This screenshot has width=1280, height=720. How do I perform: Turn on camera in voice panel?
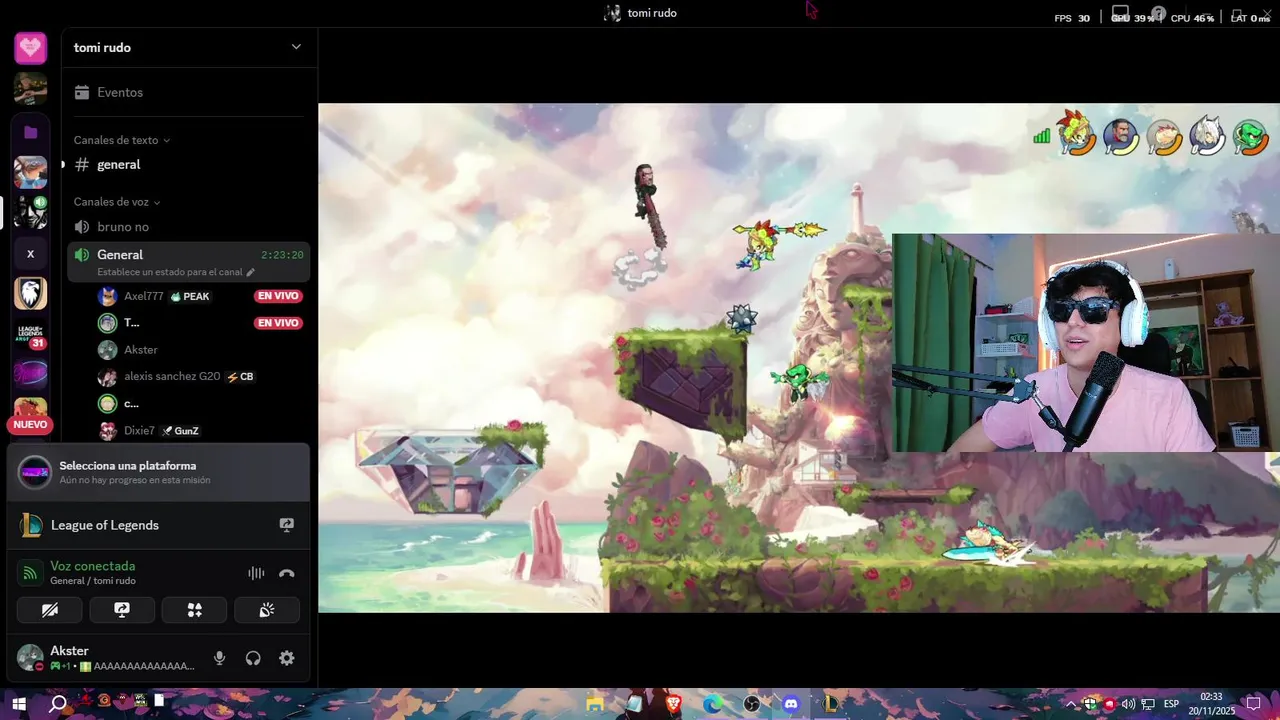pyautogui.click(x=50, y=610)
